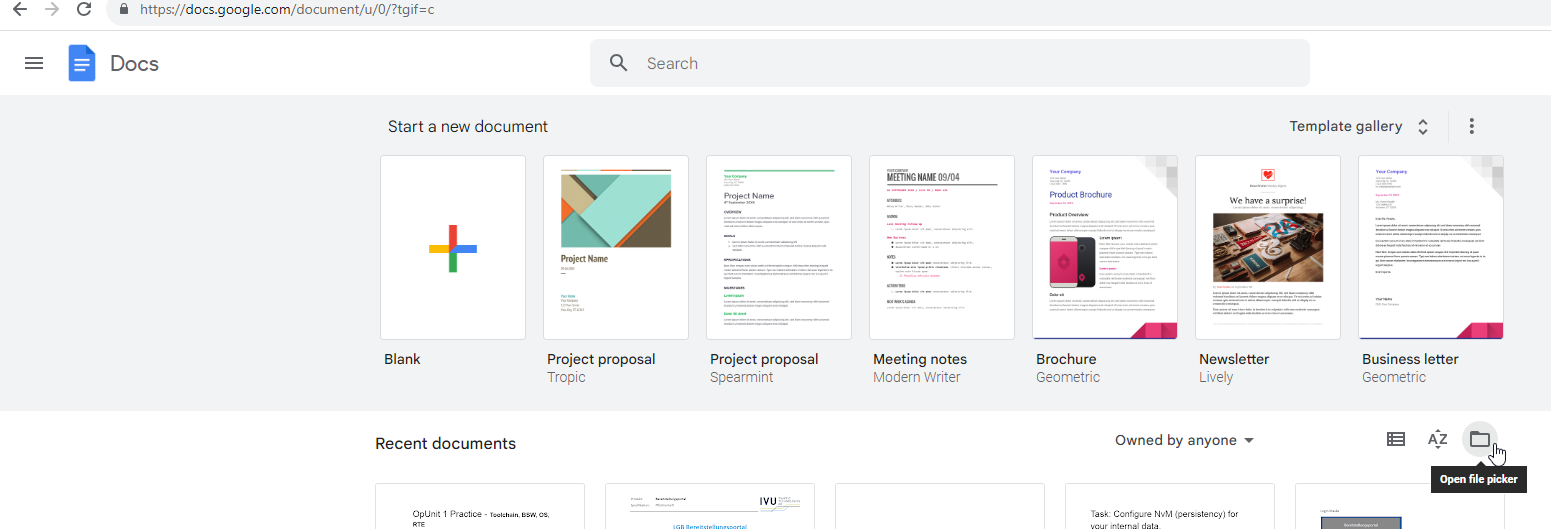Switch to list view layout
The width and height of the screenshot is (1551, 529).
click(x=1396, y=439)
